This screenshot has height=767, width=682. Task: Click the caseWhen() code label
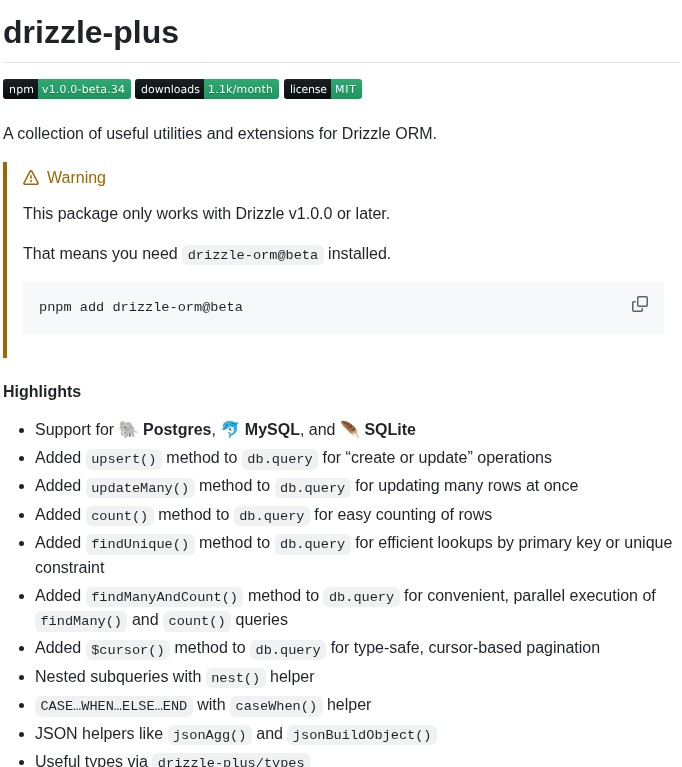276,706
